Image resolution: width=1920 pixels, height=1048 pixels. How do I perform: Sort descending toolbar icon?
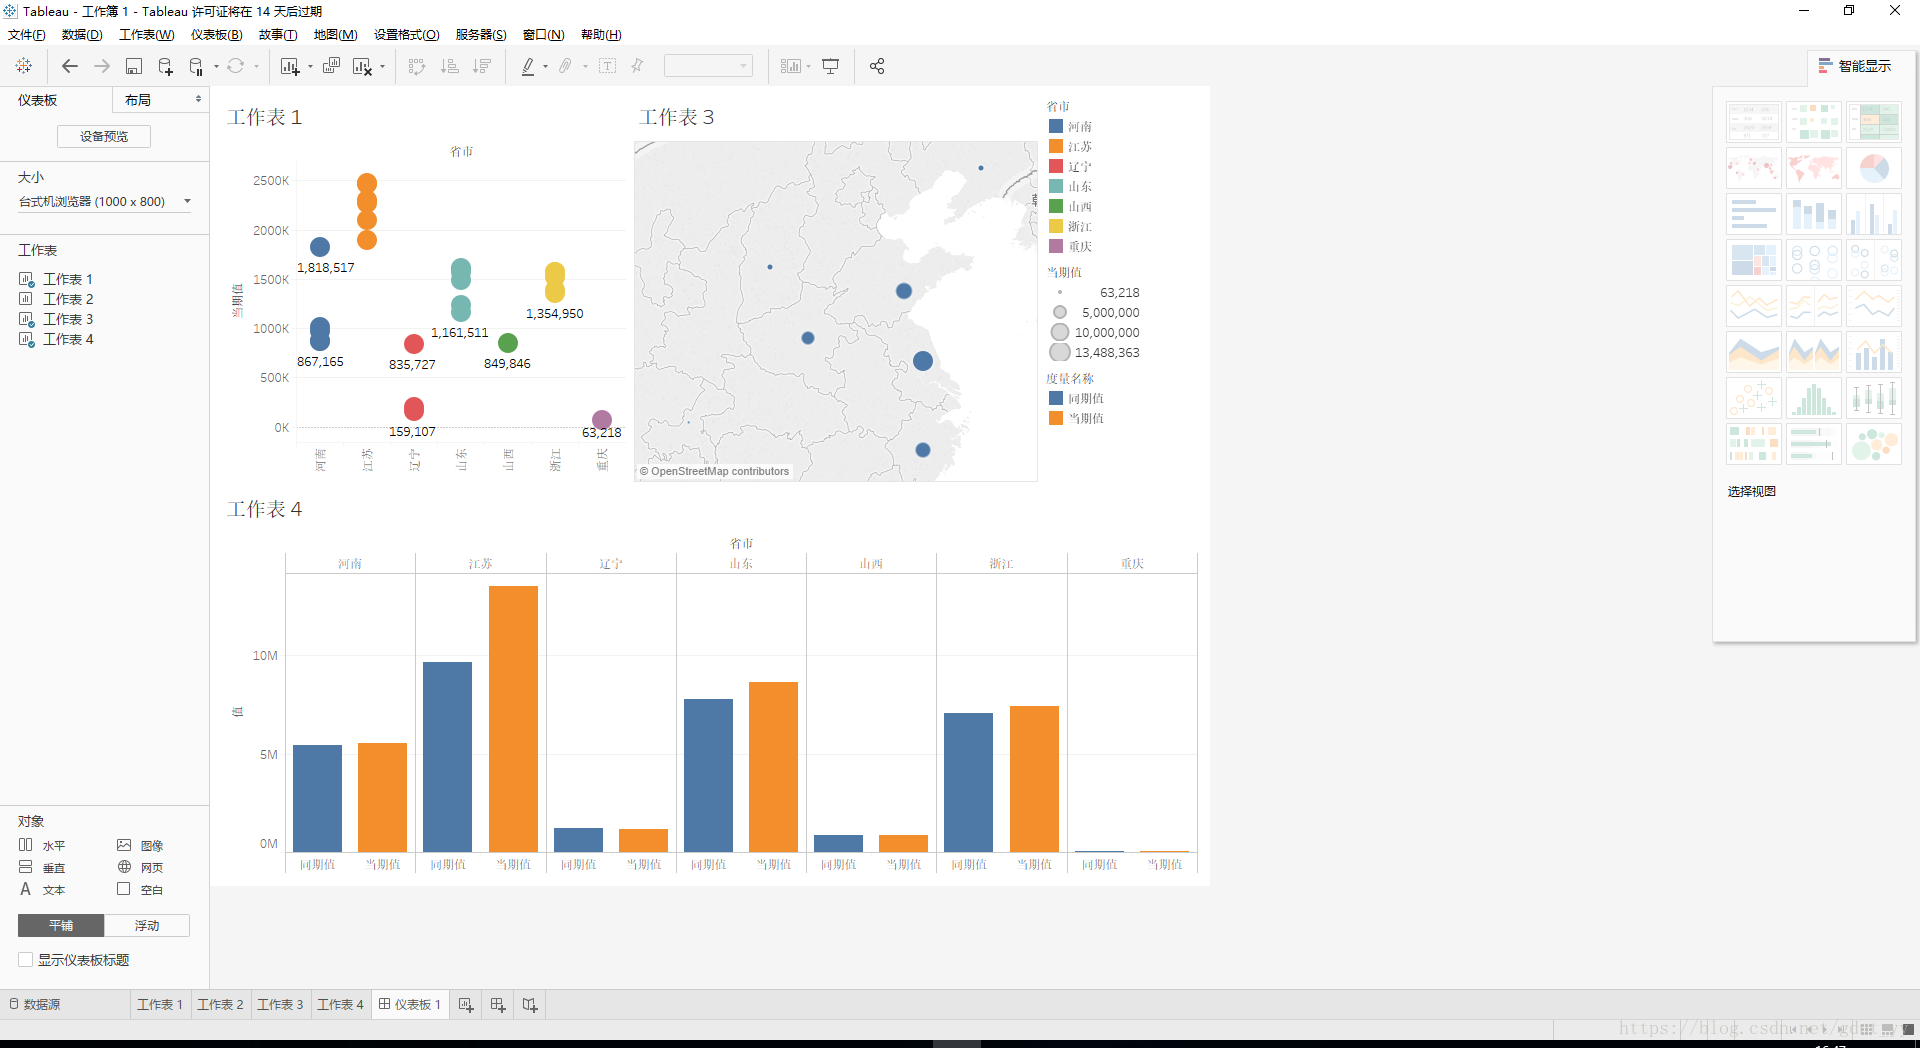[482, 66]
